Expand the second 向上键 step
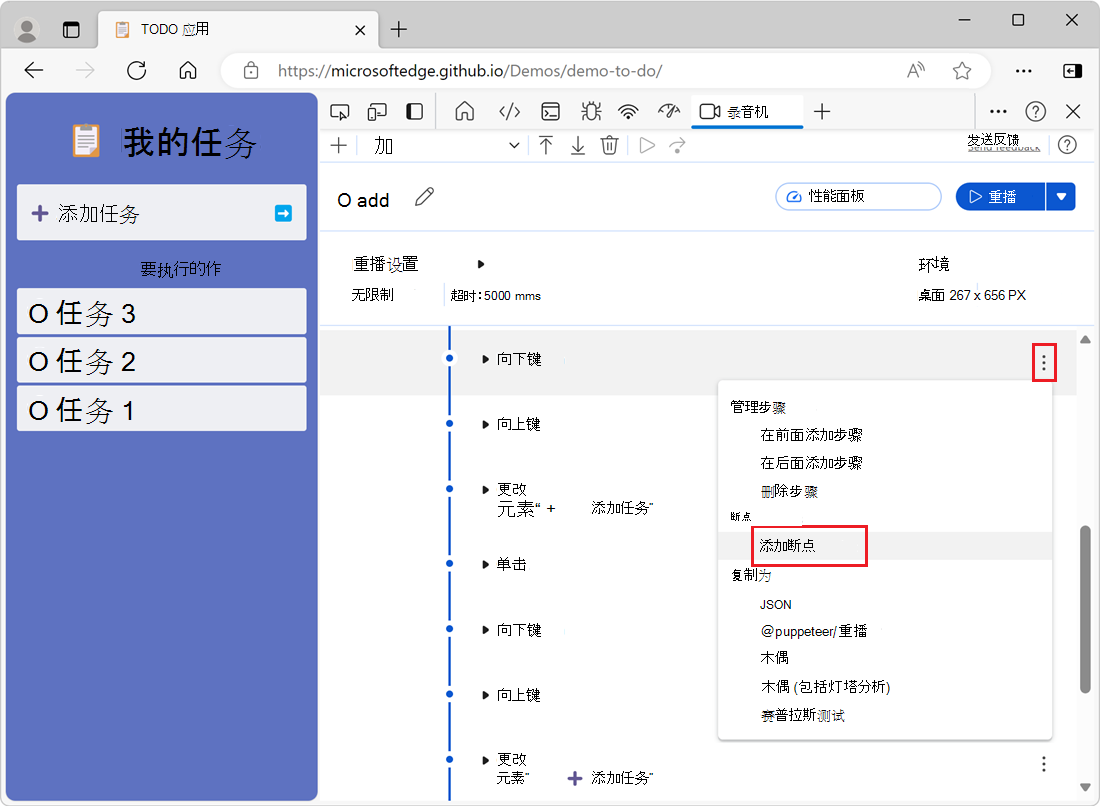1100x806 pixels. (x=485, y=695)
